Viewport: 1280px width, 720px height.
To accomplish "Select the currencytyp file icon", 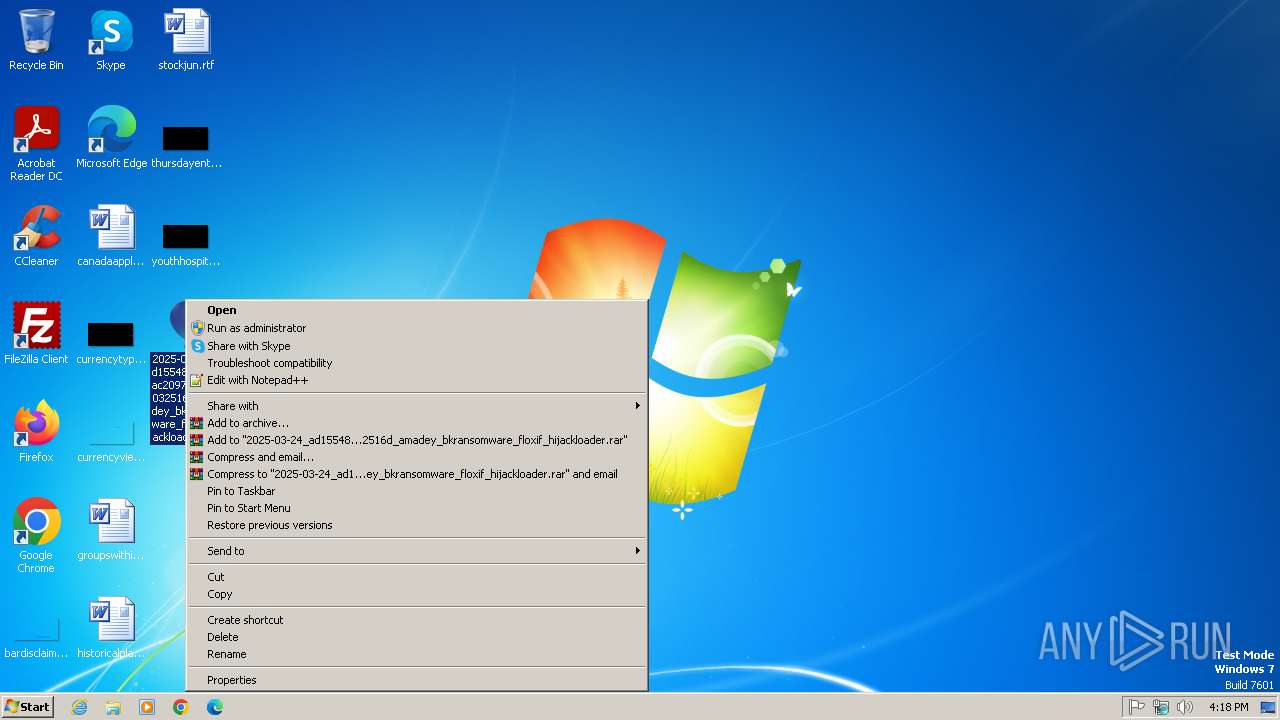I will coord(111,341).
